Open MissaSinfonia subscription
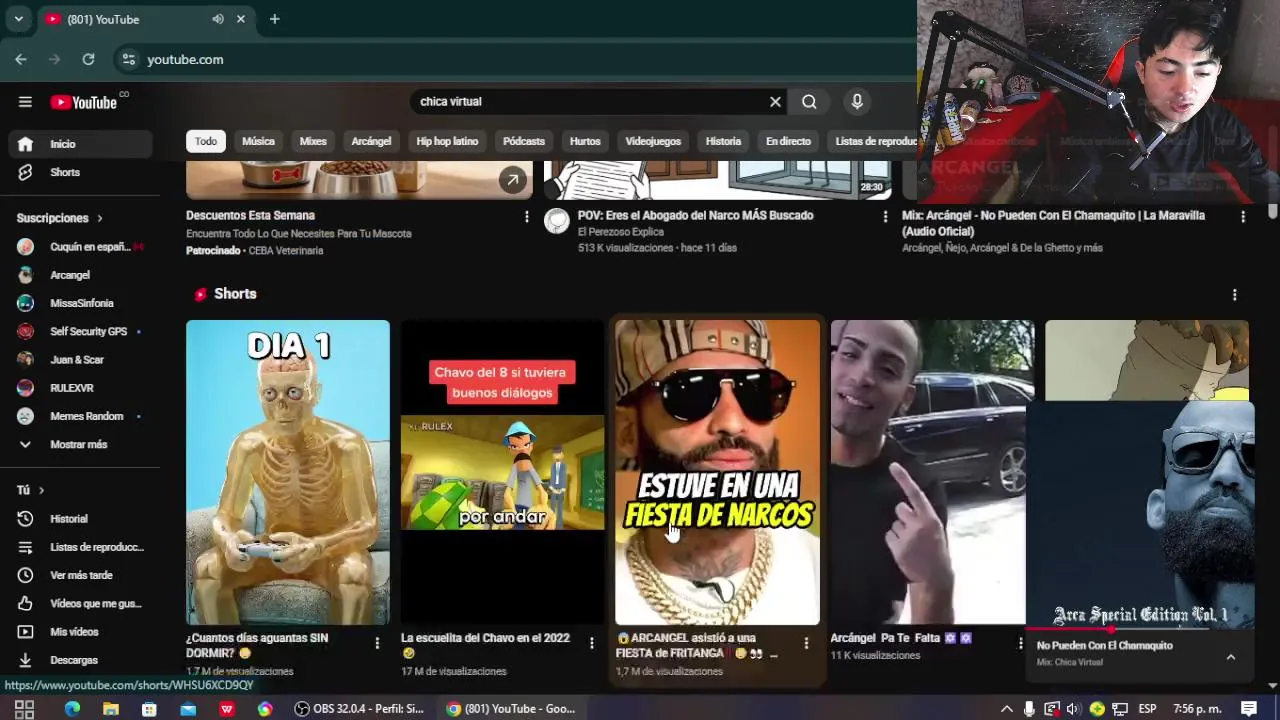 point(80,303)
